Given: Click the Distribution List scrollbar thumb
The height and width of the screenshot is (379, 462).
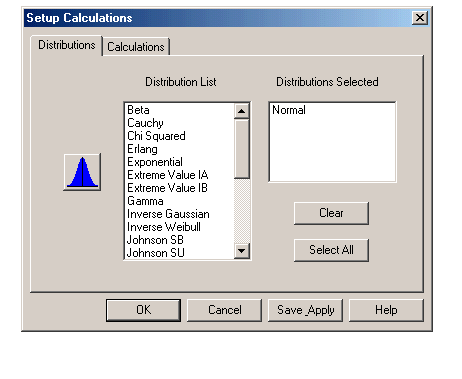Looking at the screenshot, I should pos(242,149).
